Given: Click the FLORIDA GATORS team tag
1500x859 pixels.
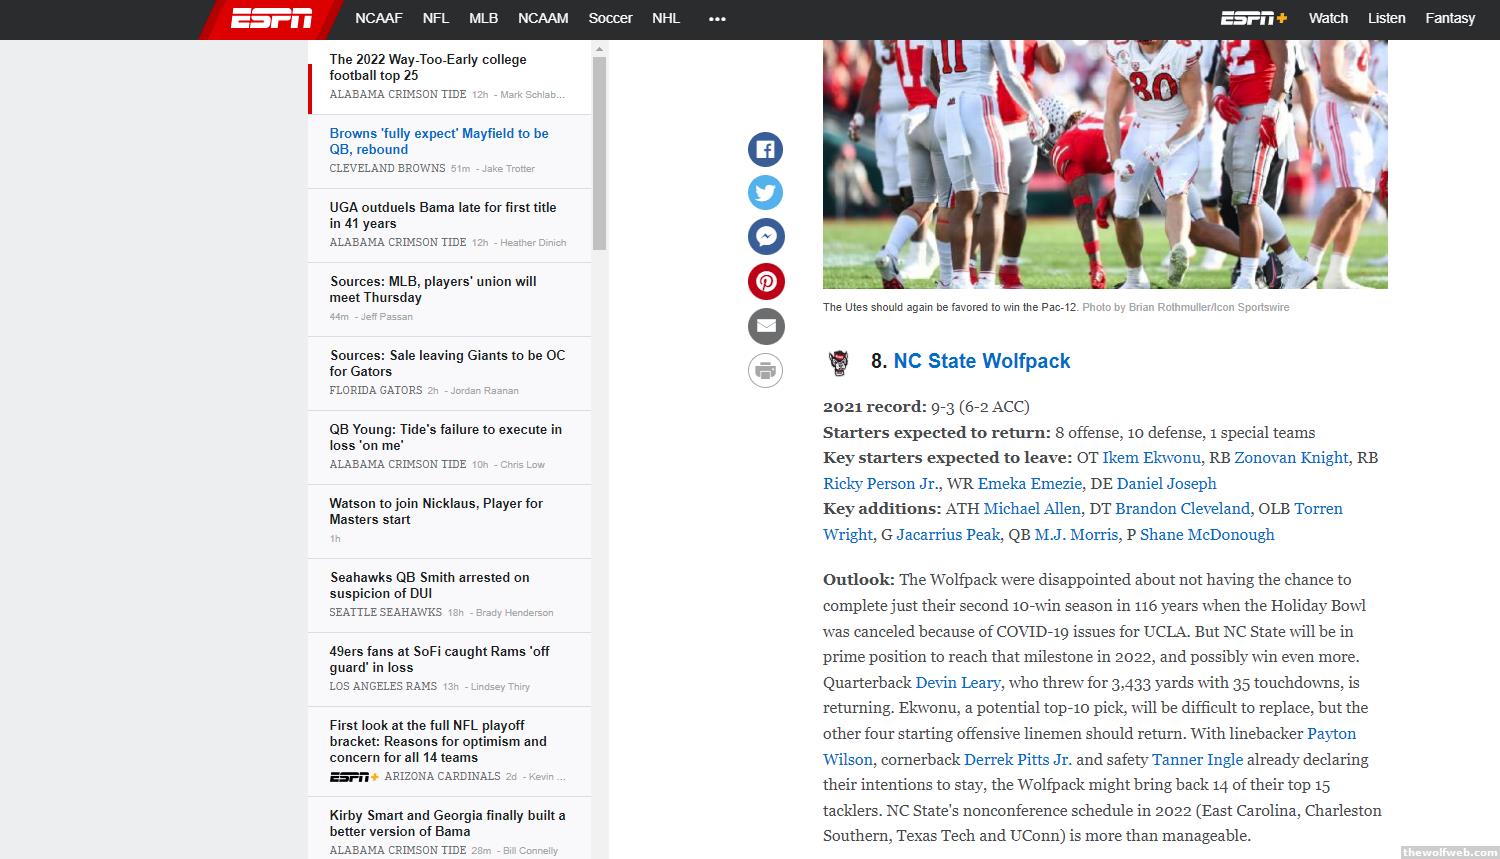Looking at the screenshot, I should click(376, 390).
